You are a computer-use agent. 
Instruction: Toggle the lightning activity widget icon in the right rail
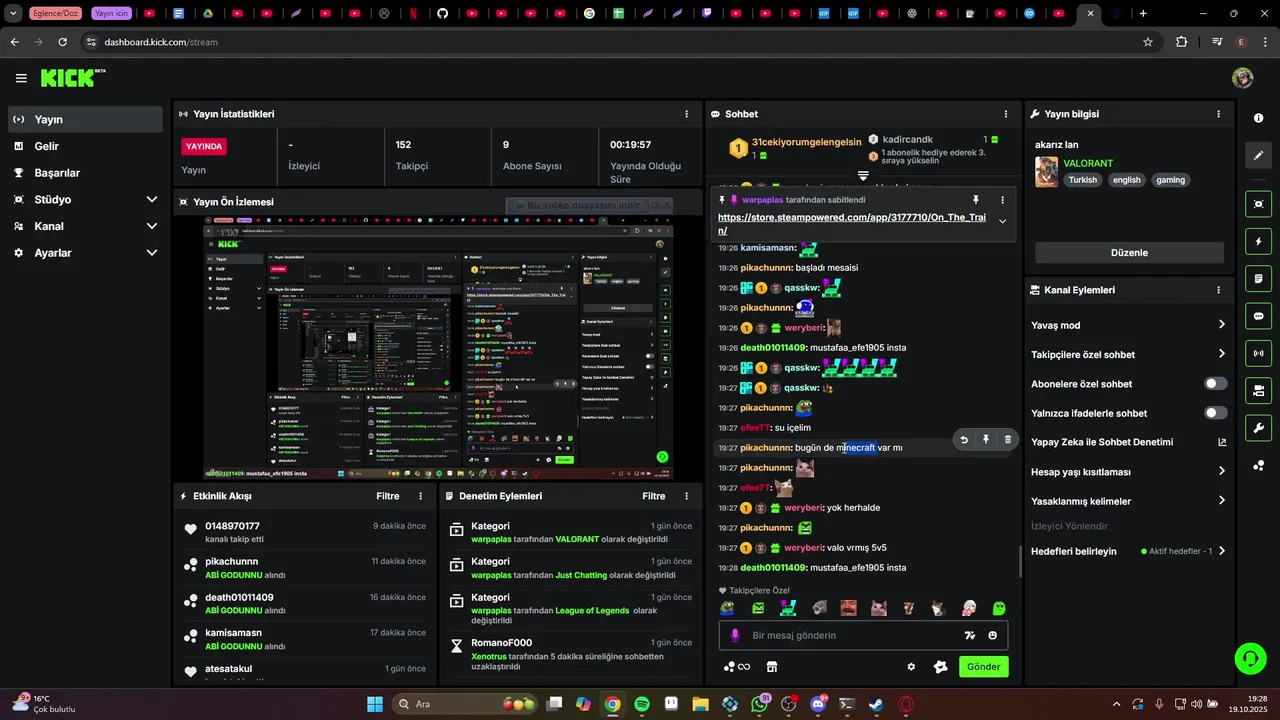[1258, 242]
